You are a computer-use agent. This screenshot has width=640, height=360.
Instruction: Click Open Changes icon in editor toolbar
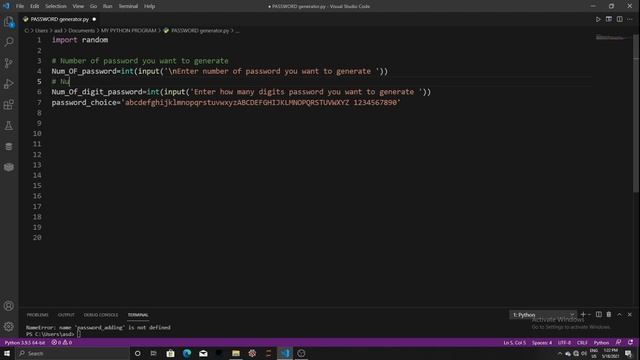click(x=609, y=19)
